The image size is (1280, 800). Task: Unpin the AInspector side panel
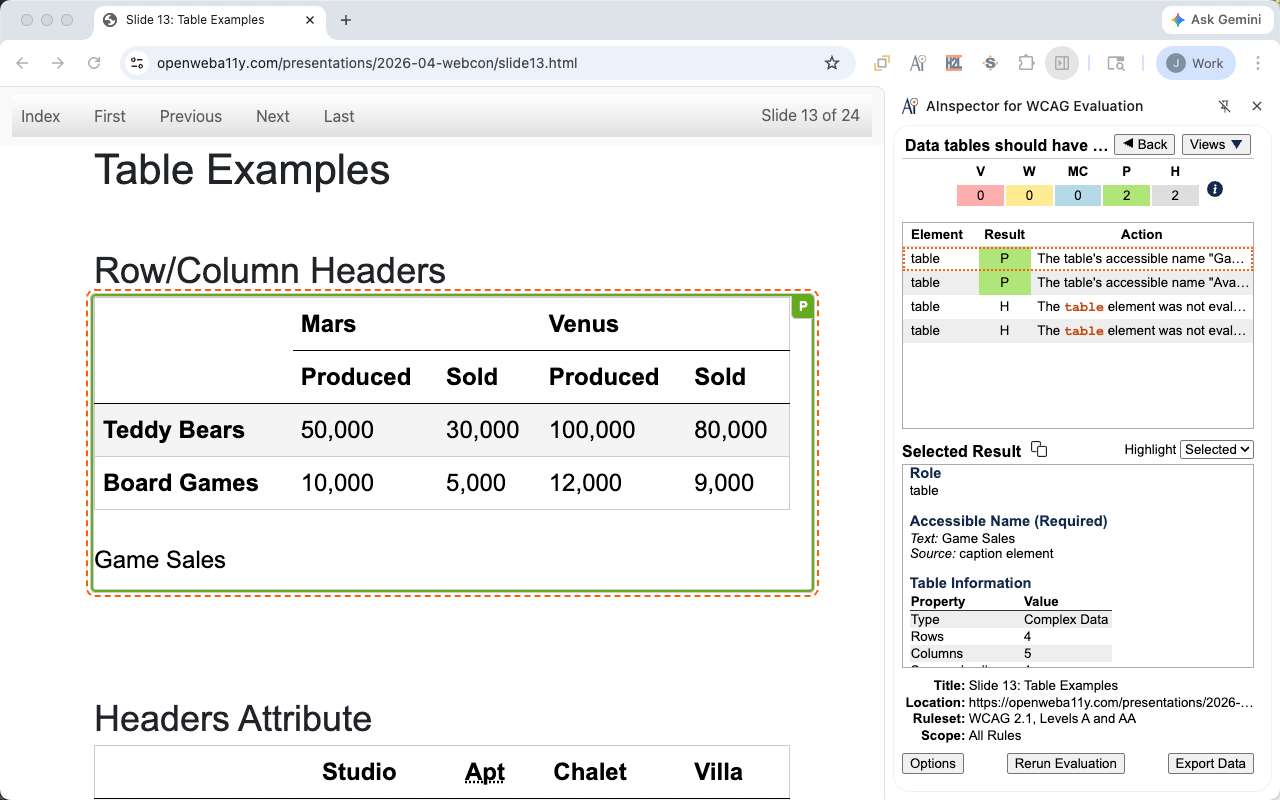click(1224, 106)
